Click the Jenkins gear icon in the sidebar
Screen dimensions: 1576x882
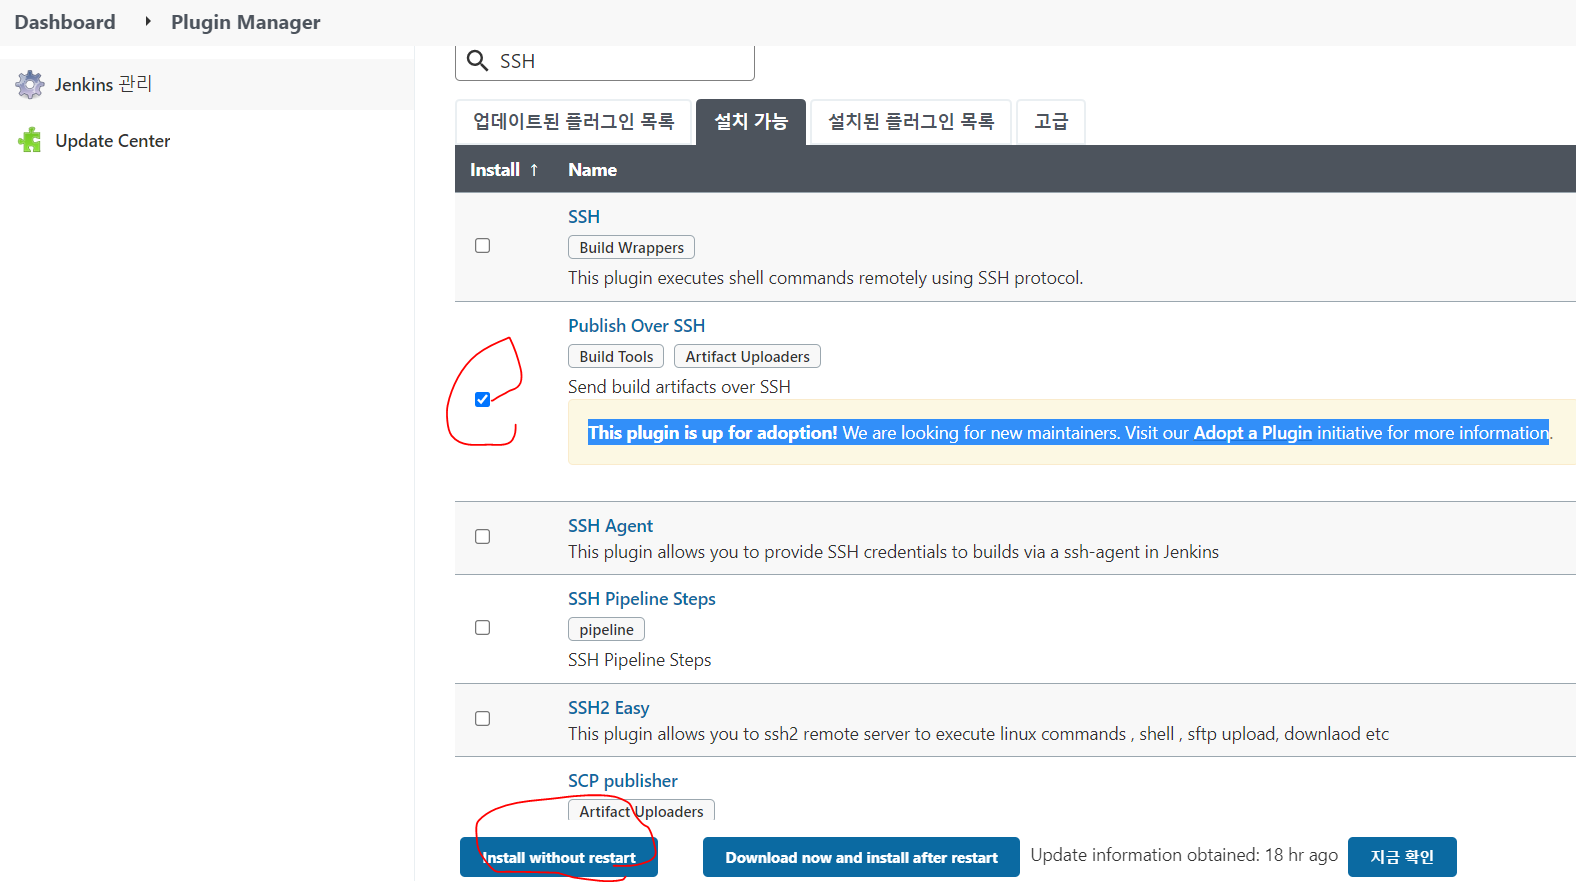(x=30, y=85)
